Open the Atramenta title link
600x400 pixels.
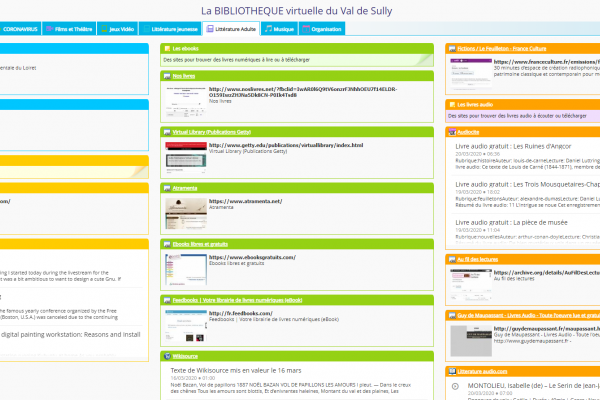pos(185,188)
